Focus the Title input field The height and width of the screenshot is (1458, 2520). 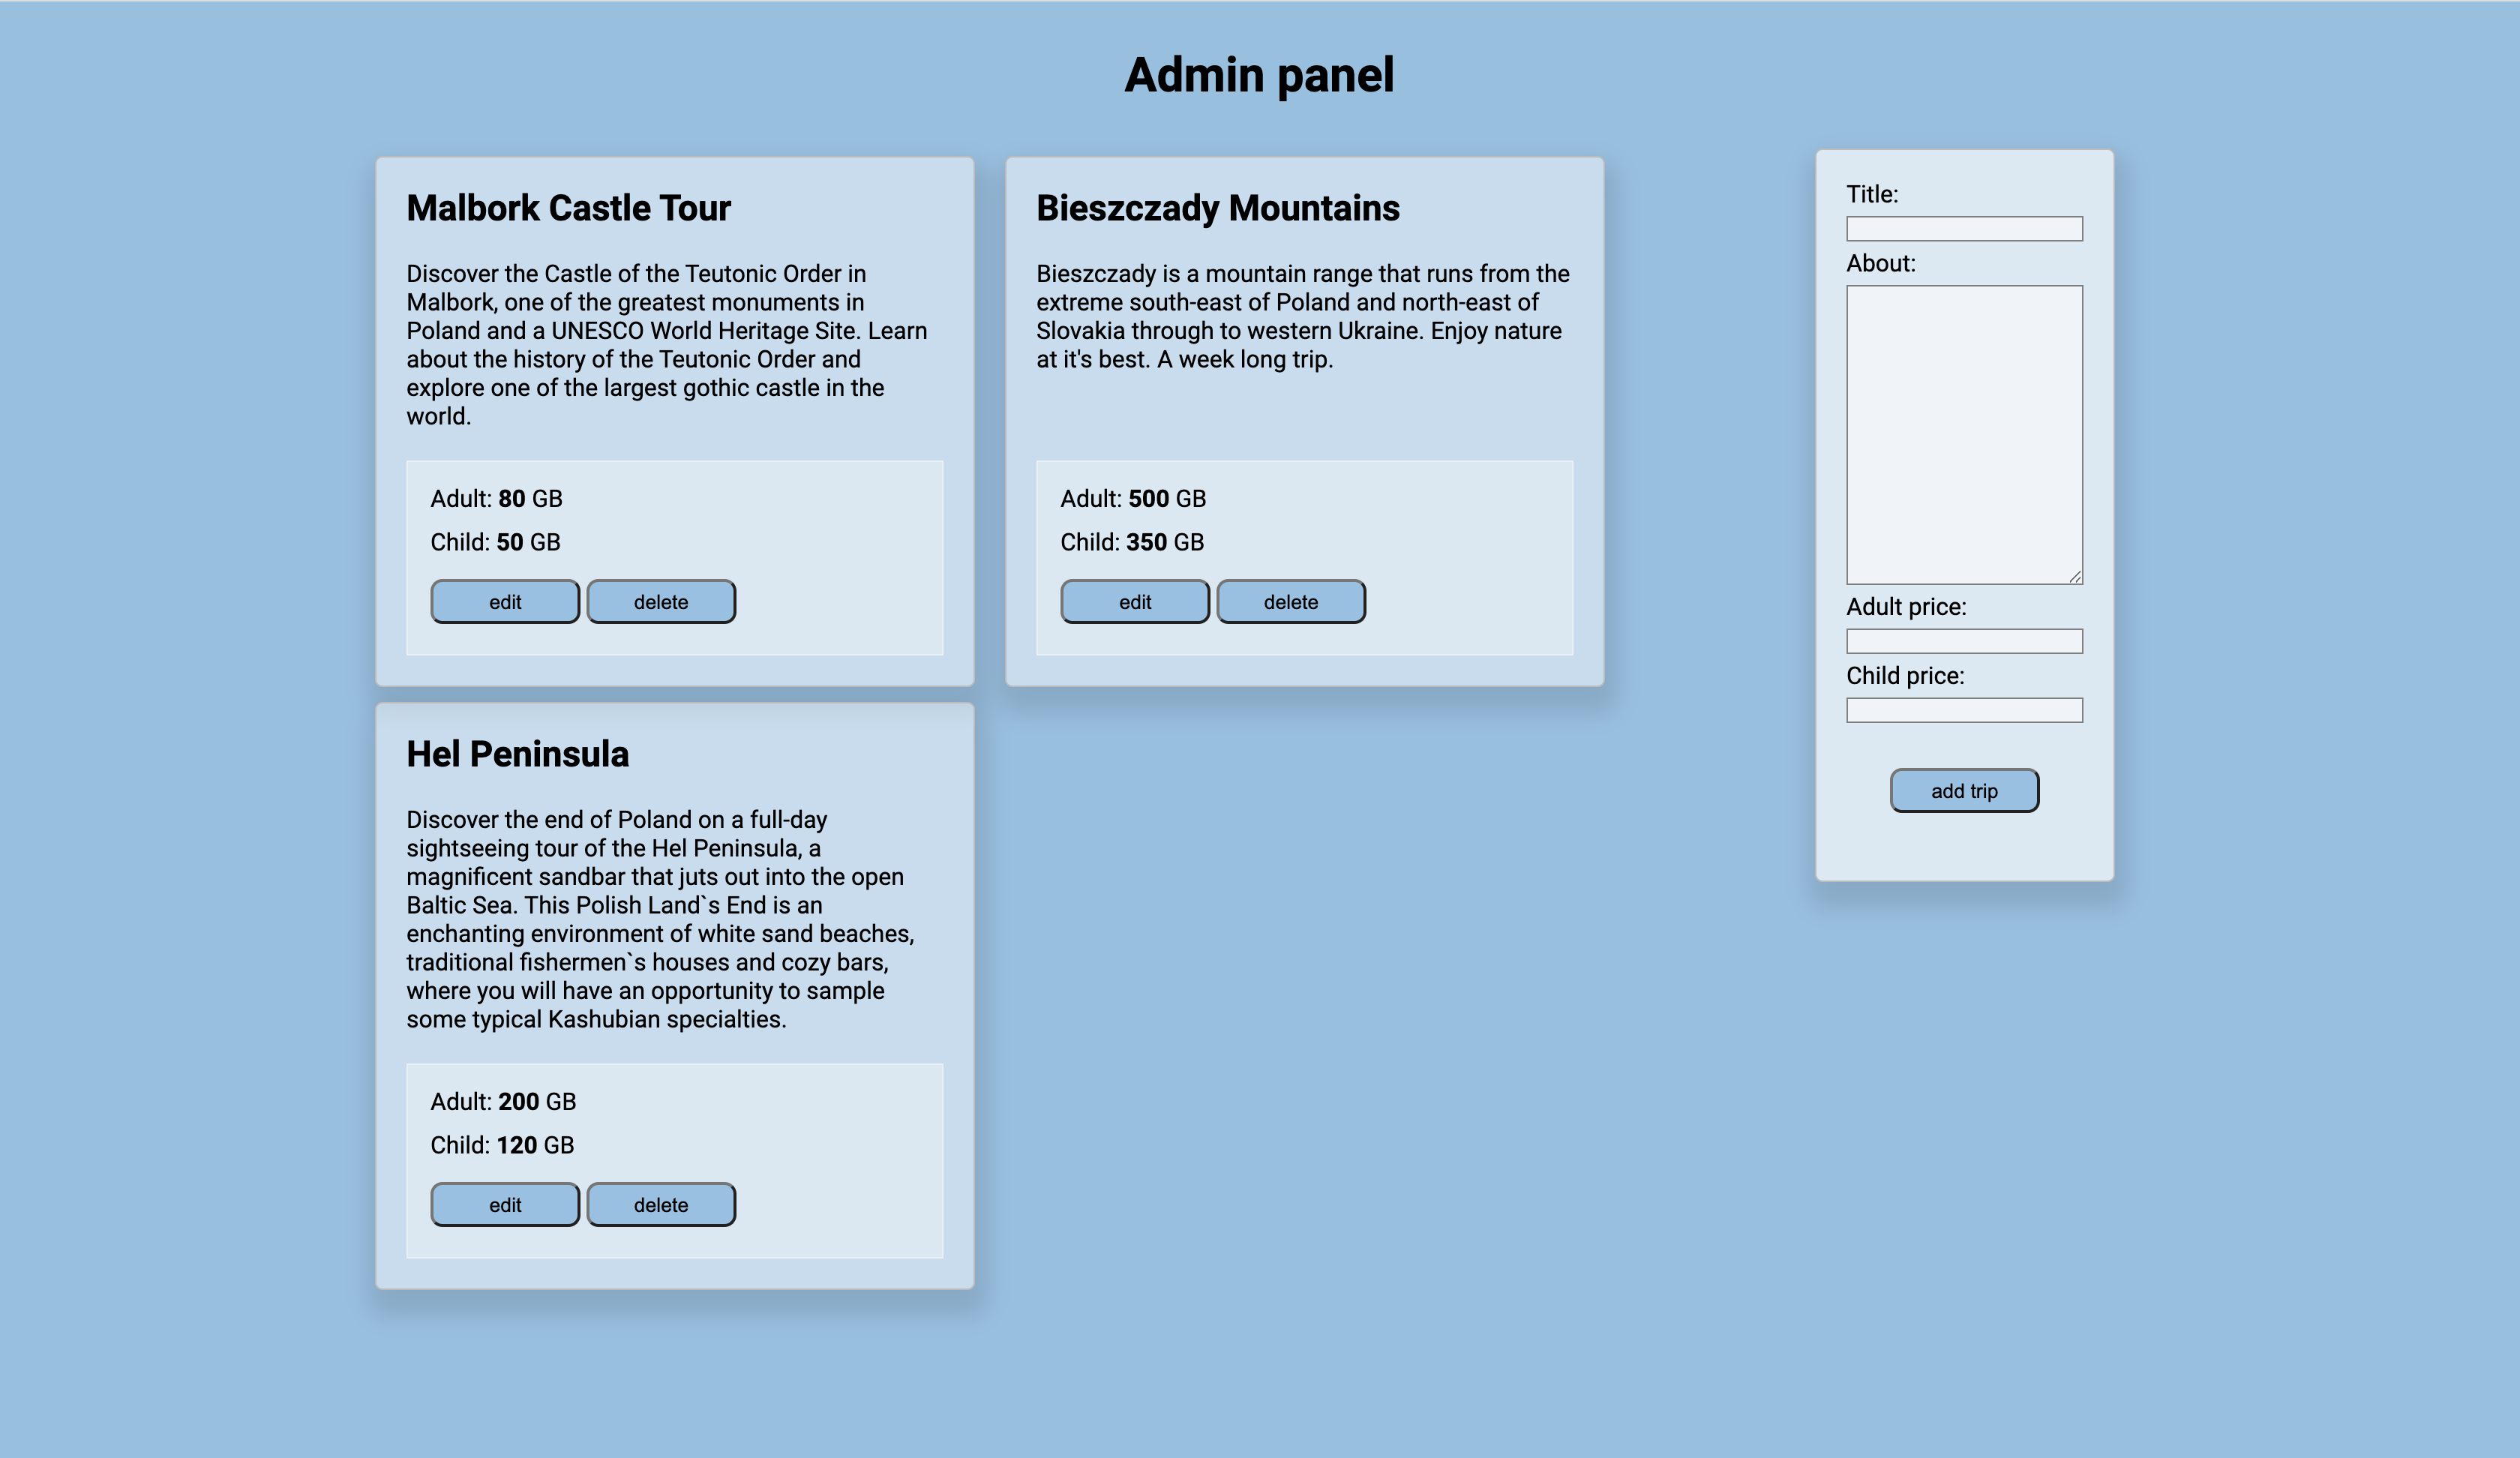pyautogui.click(x=1964, y=229)
